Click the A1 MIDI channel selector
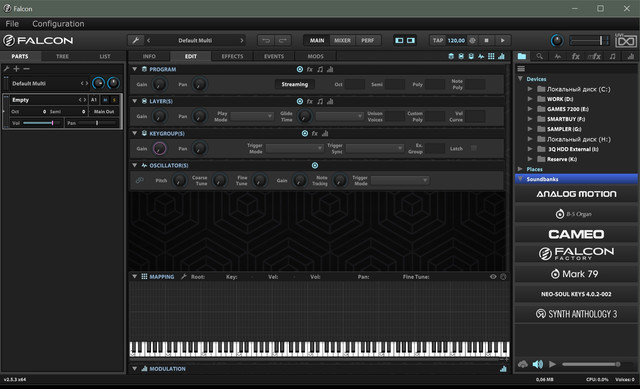Image resolution: width=640 pixels, height=389 pixels. [93, 100]
